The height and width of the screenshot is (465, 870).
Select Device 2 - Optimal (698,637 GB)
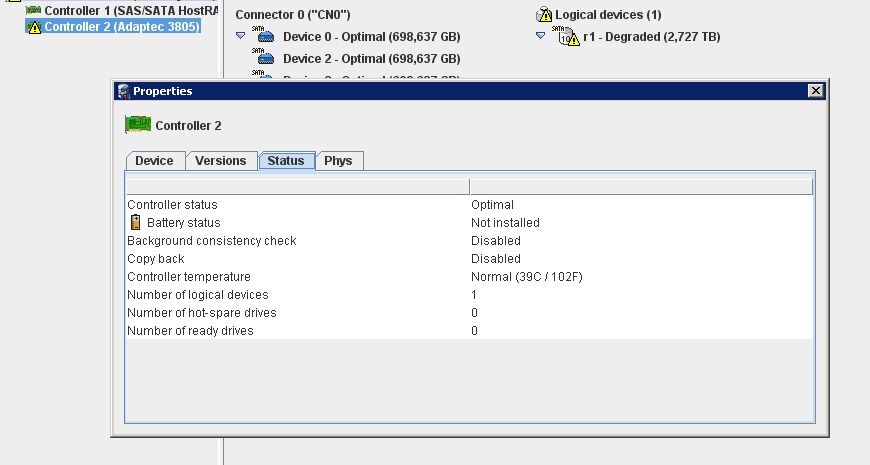(x=372, y=59)
